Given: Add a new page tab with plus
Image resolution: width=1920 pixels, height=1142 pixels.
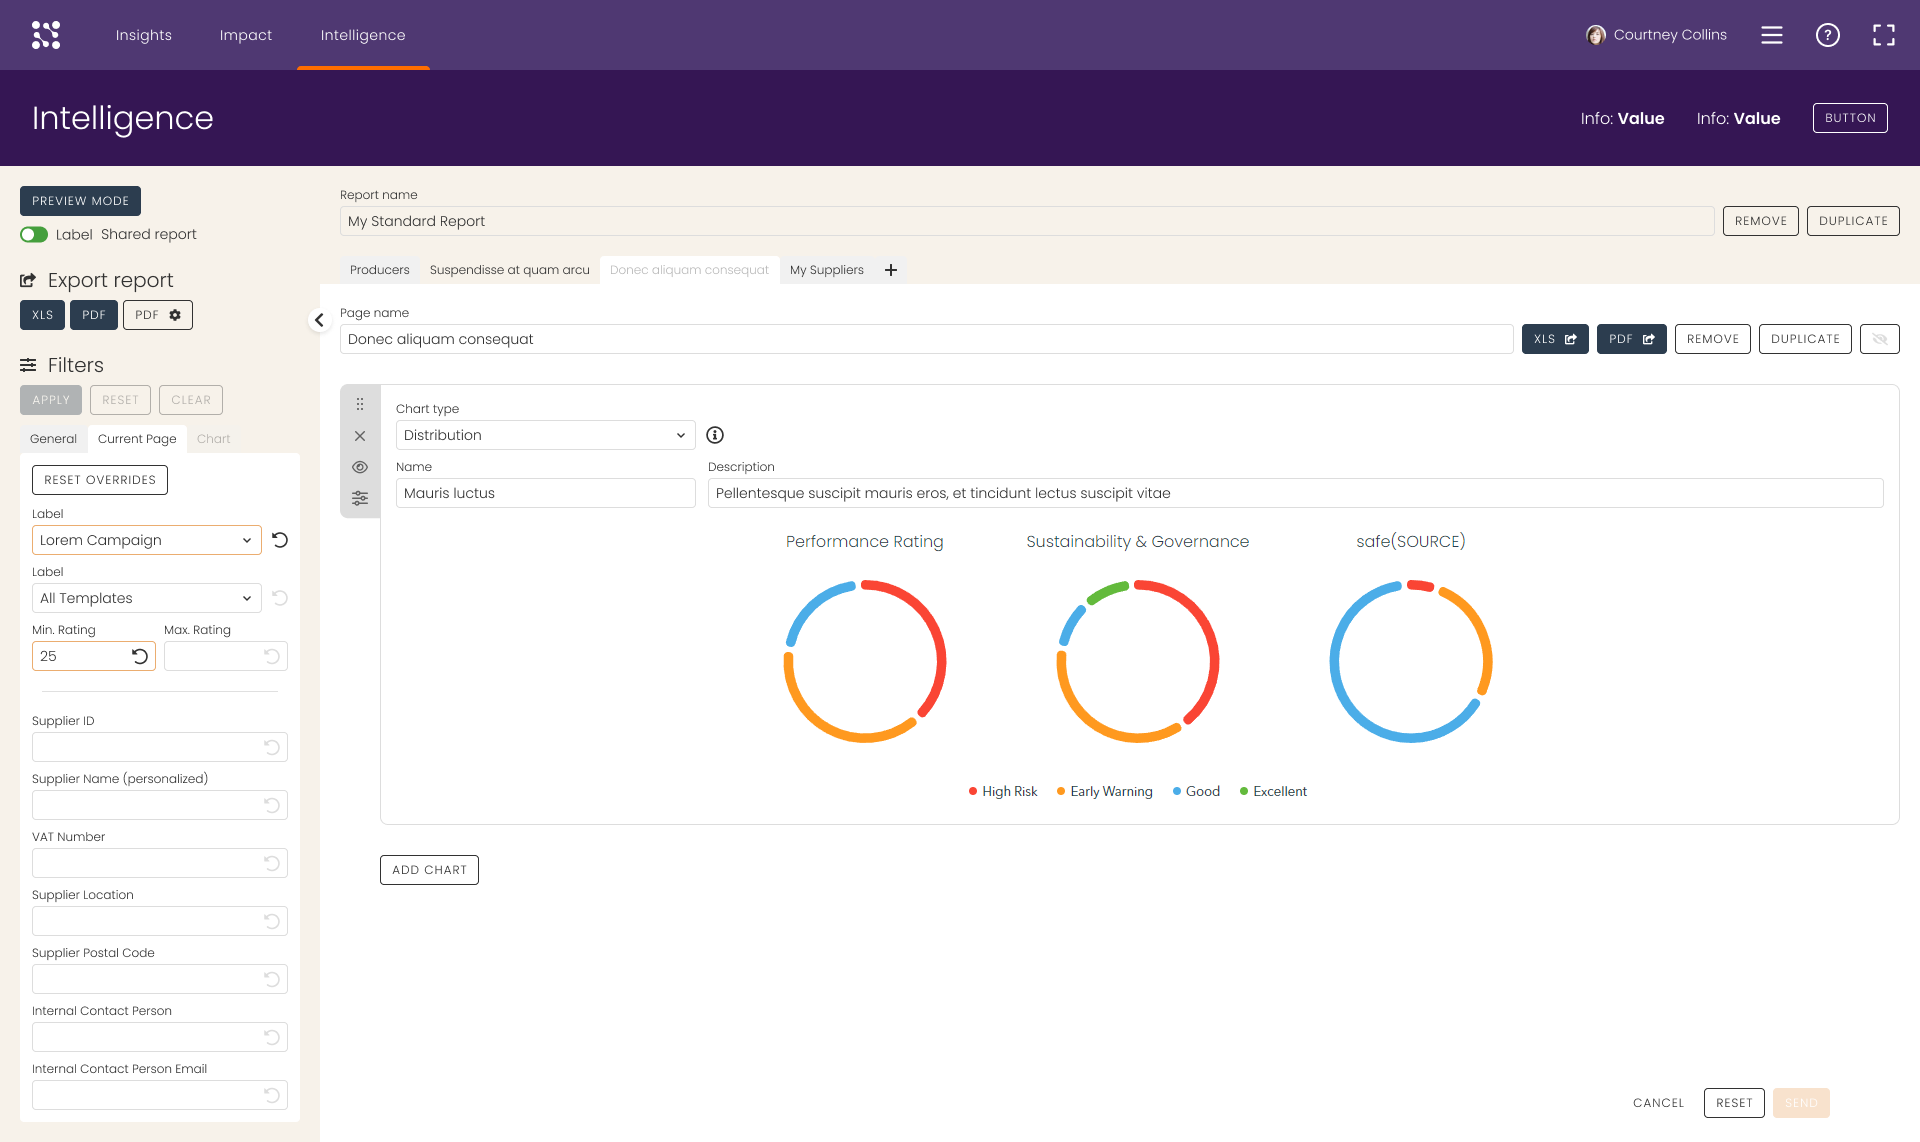Looking at the screenshot, I should (x=891, y=270).
